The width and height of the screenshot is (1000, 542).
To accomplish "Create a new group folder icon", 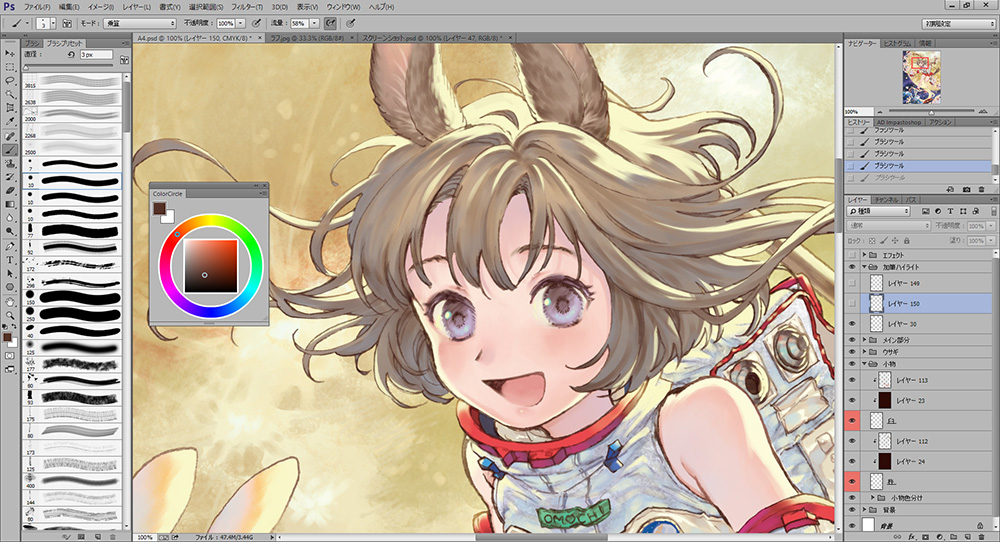I will 954,538.
